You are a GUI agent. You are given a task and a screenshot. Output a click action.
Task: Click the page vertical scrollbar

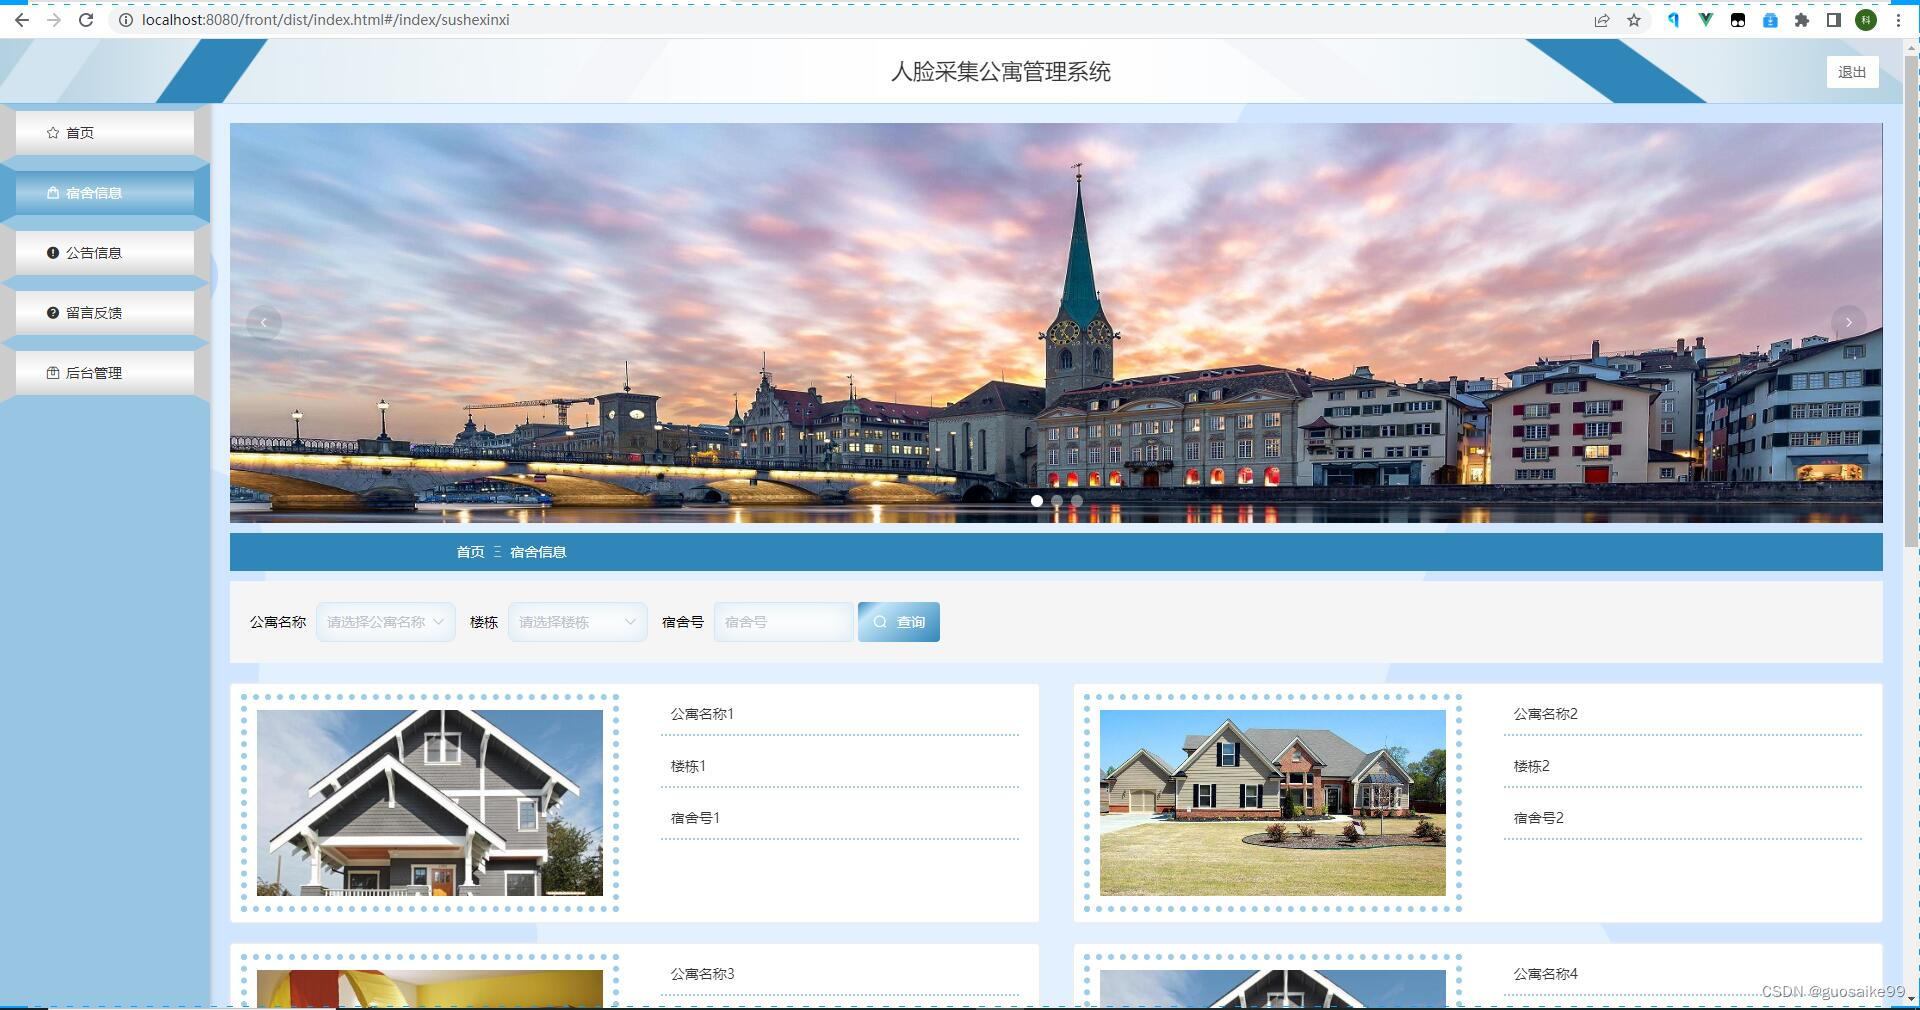(1911, 300)
